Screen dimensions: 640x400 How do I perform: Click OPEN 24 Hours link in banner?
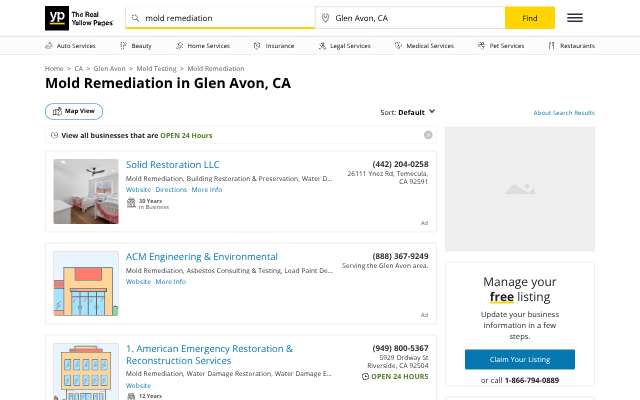click(187, 136)
